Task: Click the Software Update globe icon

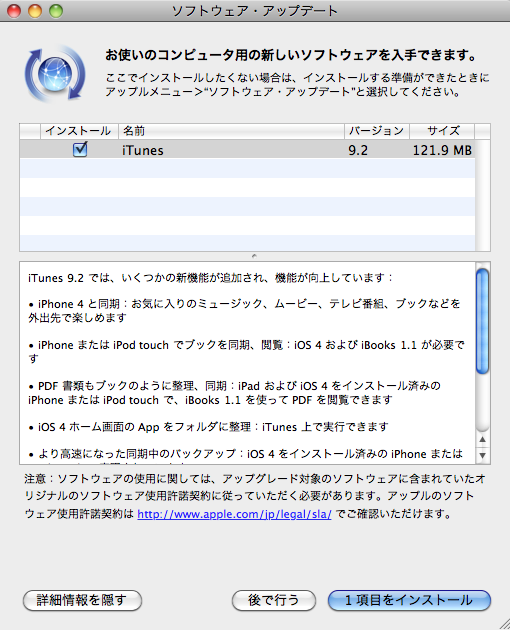Action: tap(55, 74)
